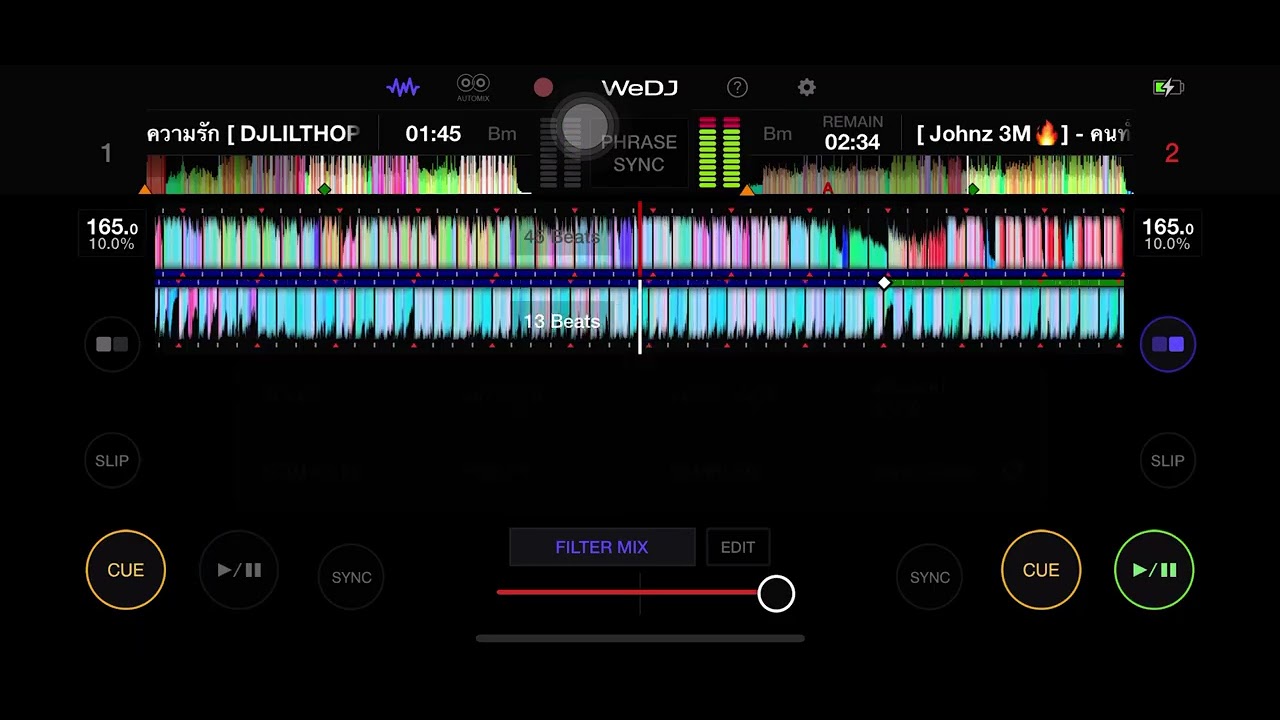Tap the WeDJ logo

coord(640,88)
